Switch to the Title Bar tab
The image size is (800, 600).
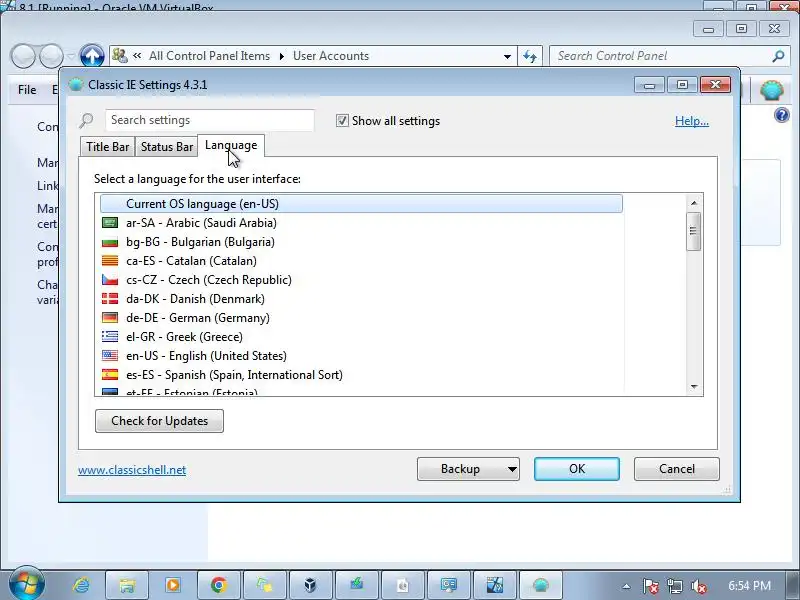tap(108, 147)
